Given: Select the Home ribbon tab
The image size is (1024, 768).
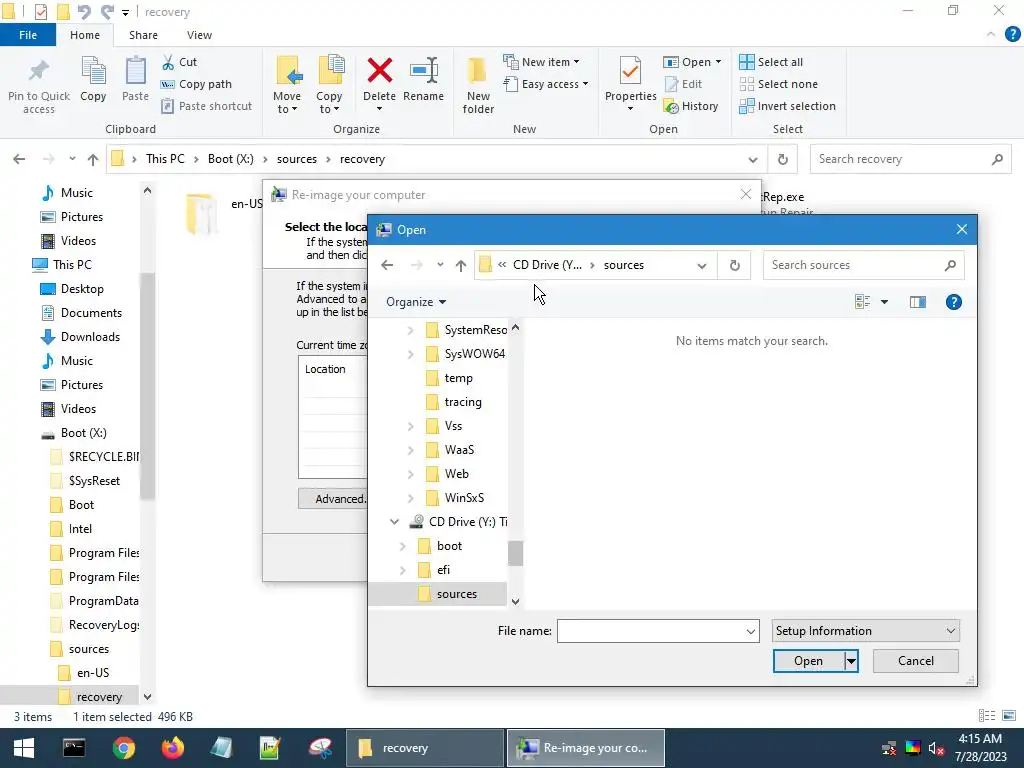Looking at the screenshot, I should [x=85, y=35].
